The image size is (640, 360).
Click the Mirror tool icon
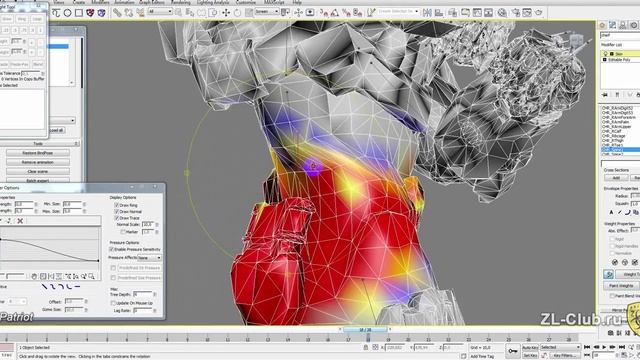(427, 13)
